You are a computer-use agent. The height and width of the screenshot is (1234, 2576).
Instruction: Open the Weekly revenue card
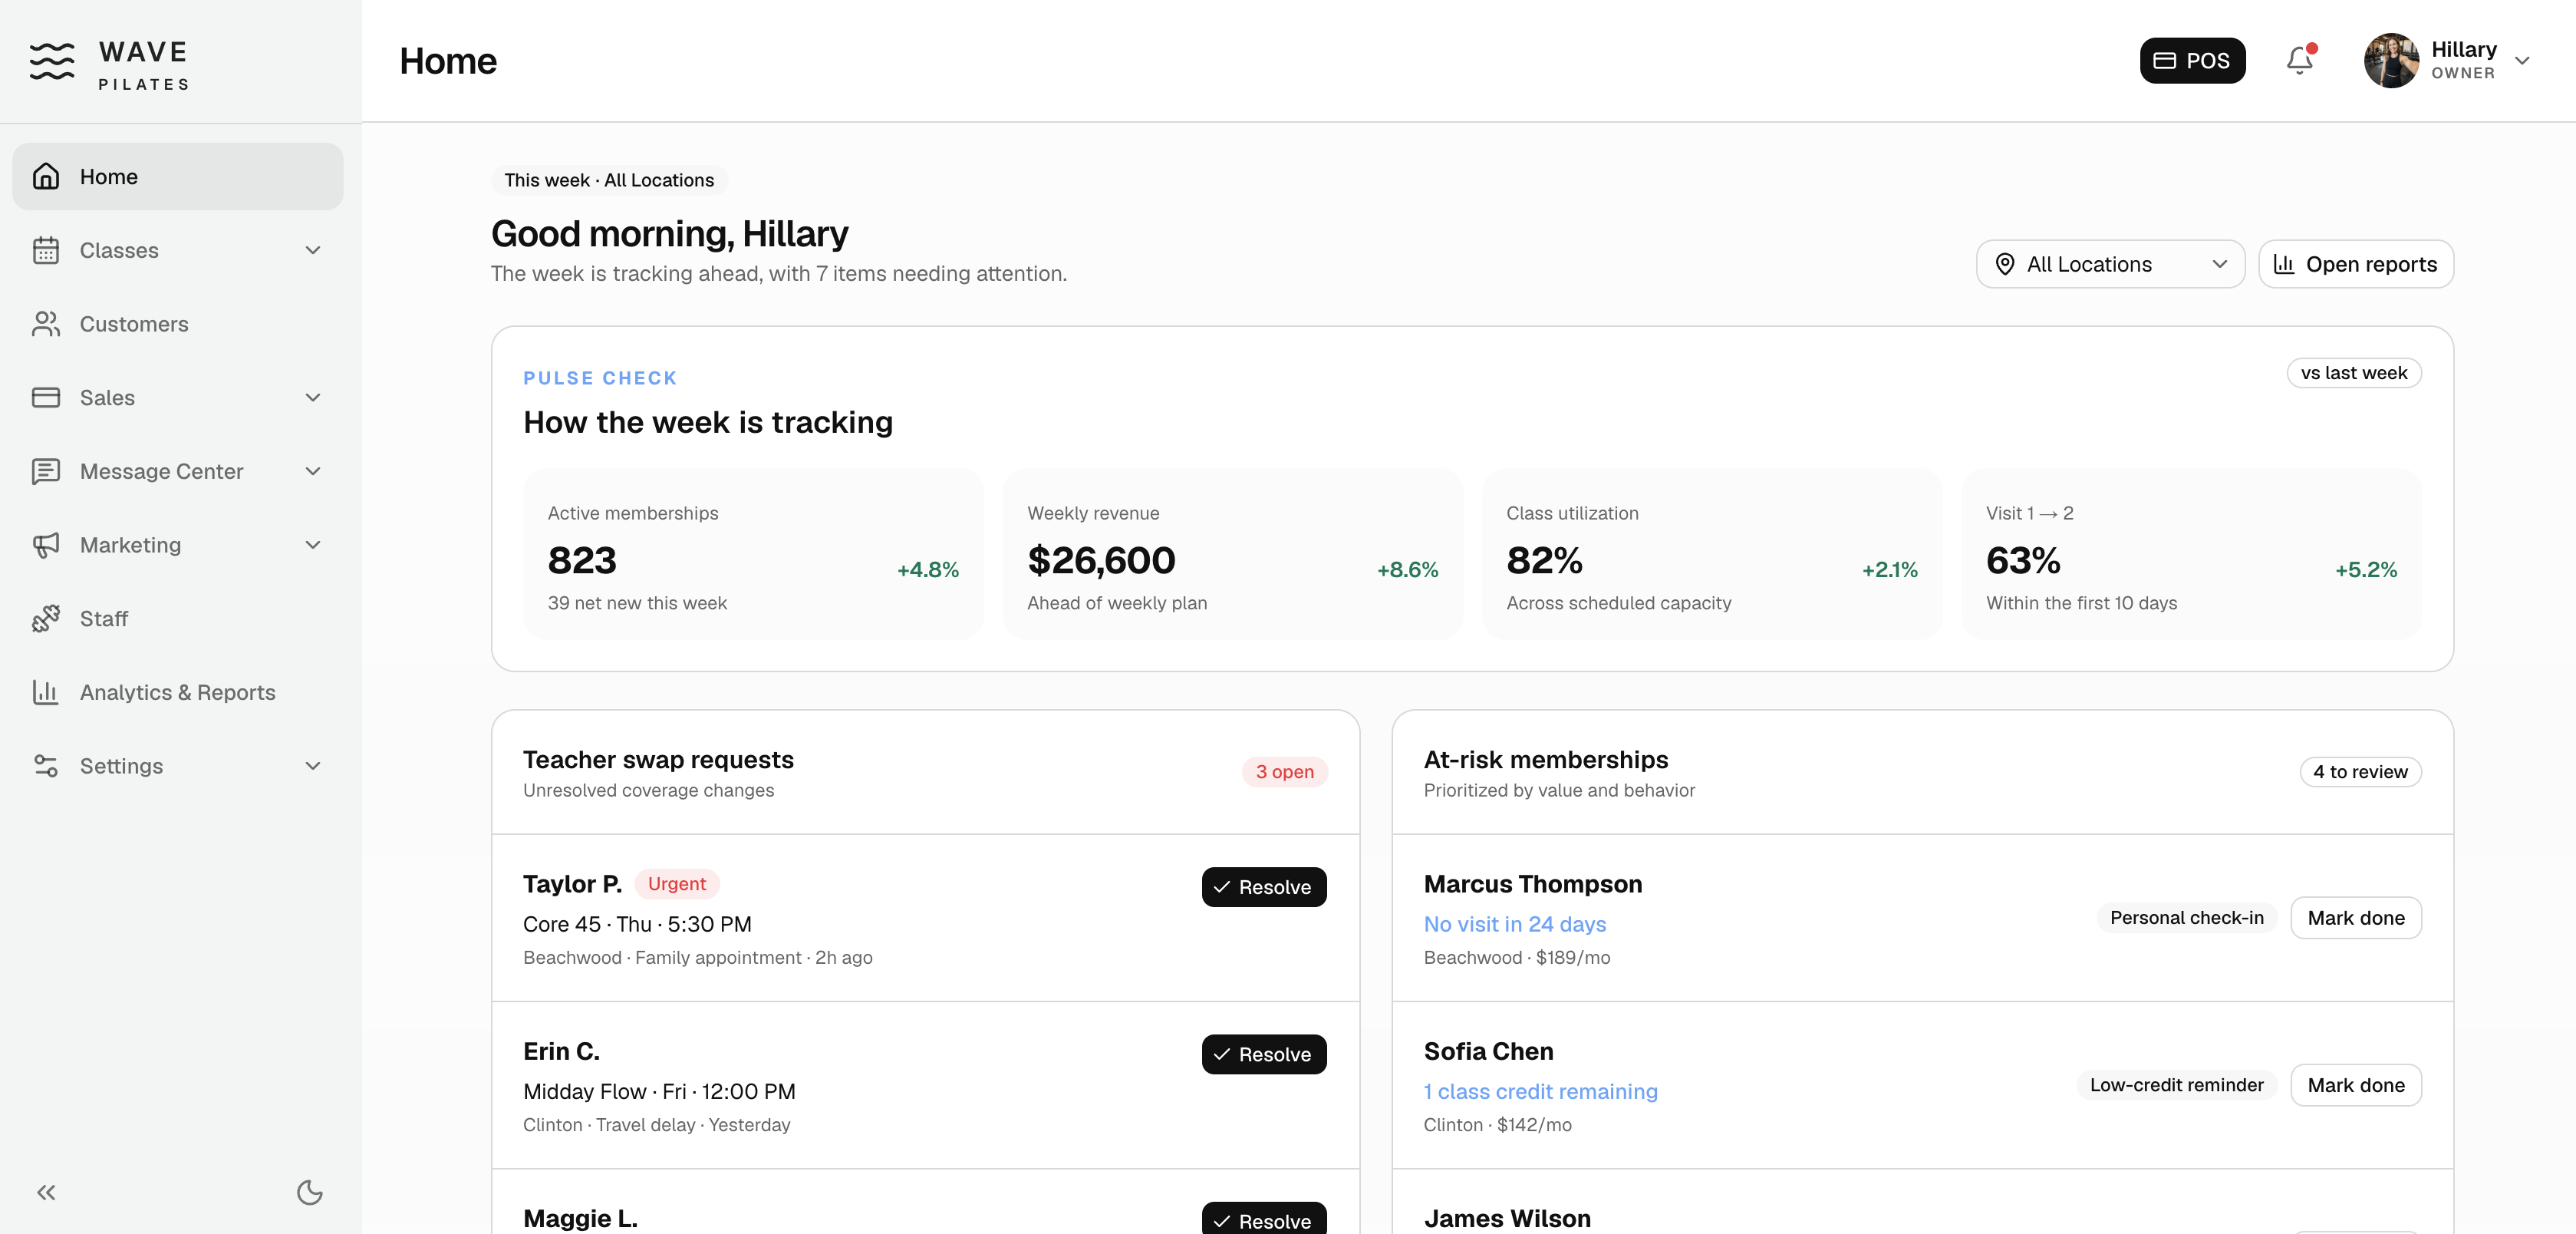1232,554
